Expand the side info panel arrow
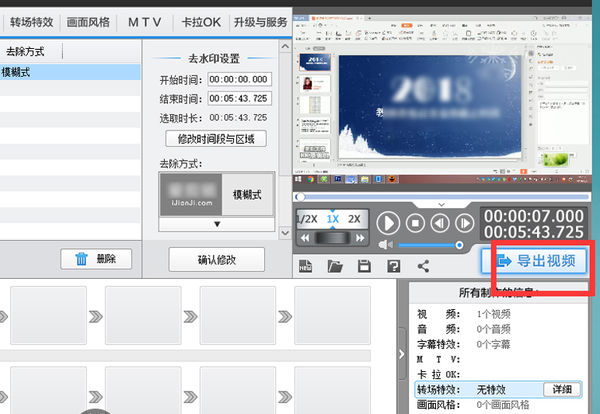The width and height of the screenshot is (600, 414). (x=401, y=354)
